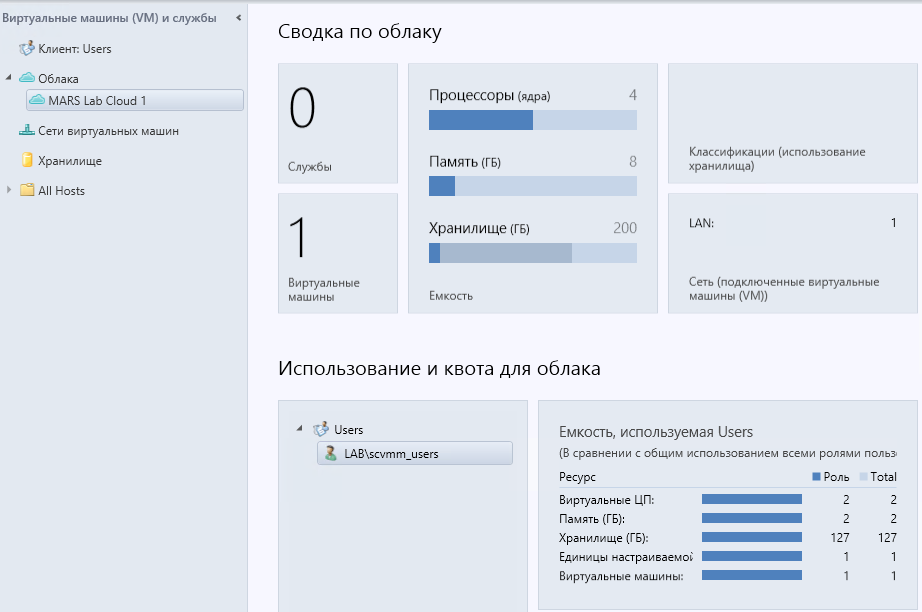The width and height of the screenshot is (922, 612).
Task: Select LAB\scvmm_users in quota tree
Action: tap(392, 453)
